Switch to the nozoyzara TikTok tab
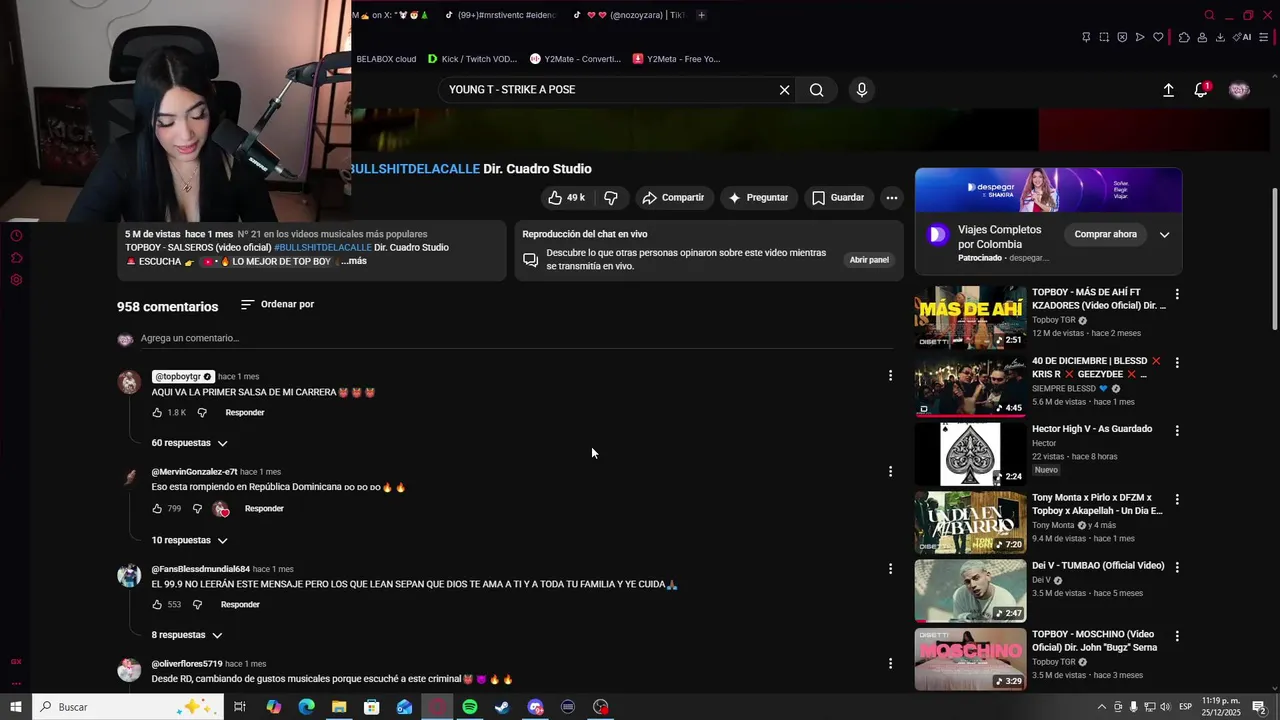This screenshot has height=720, width=1280. (628, 15)
